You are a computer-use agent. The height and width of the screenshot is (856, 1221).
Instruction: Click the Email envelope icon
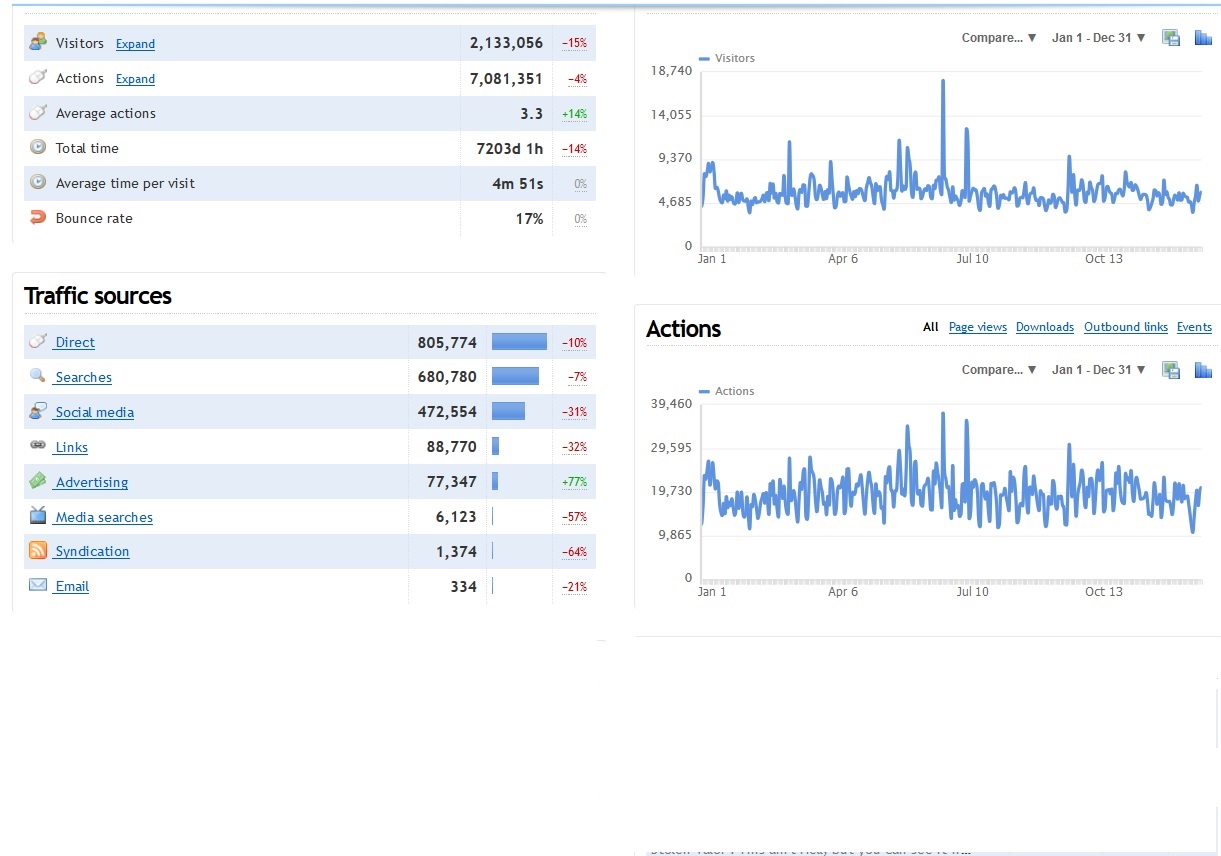pos(37,586)
